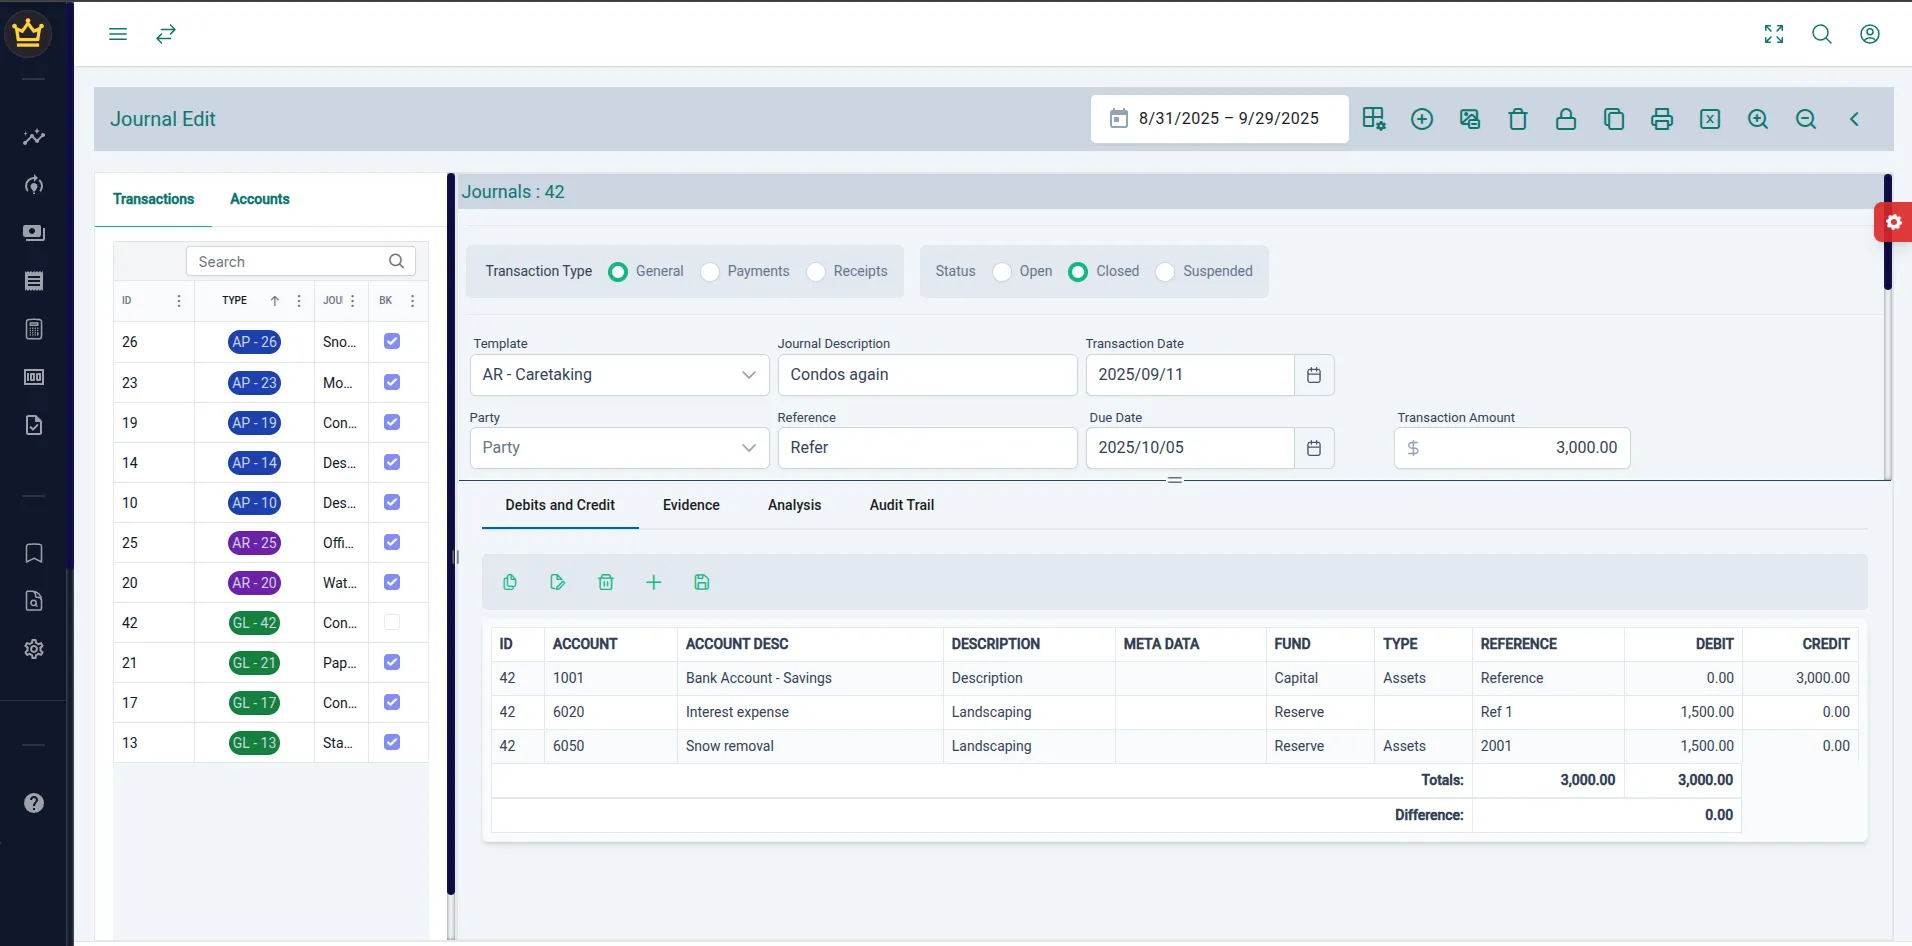Select the AP - 26 transaction badge
Viewport: 1912px width, 946px height.
pos(254,342)
